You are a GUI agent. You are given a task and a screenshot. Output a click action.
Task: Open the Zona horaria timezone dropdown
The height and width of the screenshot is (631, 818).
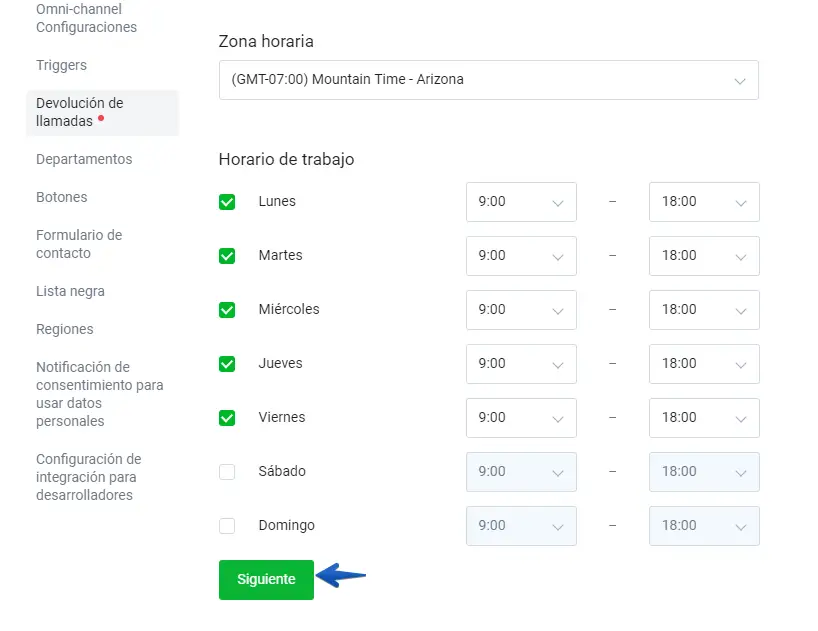488,80
